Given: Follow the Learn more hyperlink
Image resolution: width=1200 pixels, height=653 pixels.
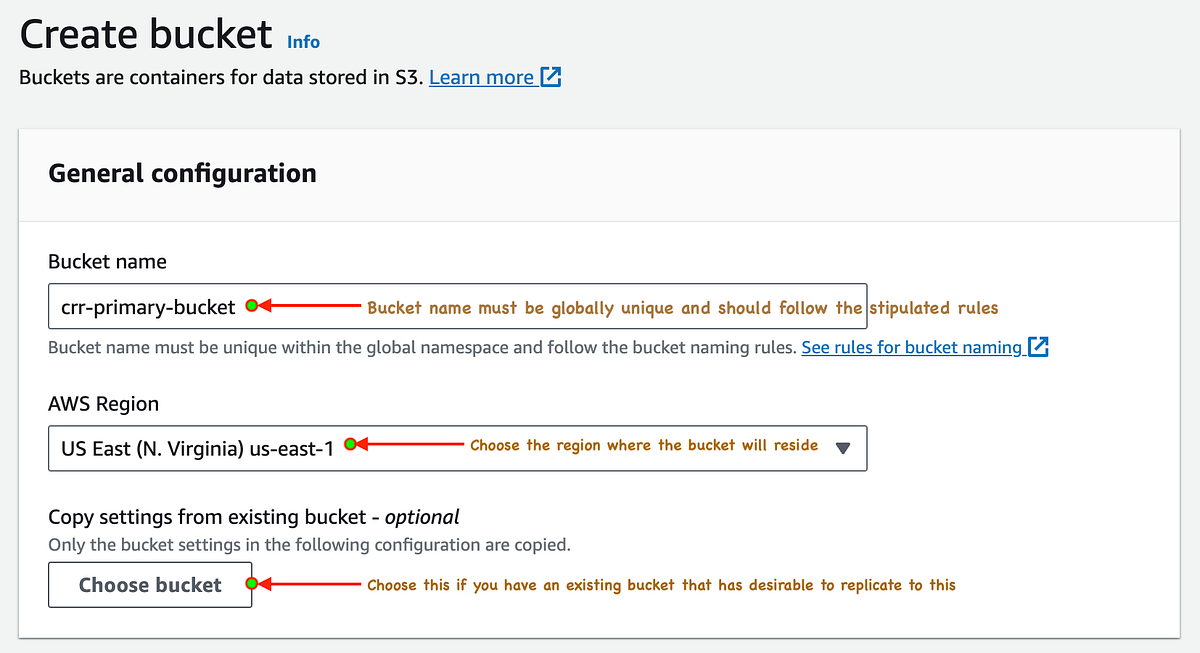Looking at the screenshot, I should [481, 76].
